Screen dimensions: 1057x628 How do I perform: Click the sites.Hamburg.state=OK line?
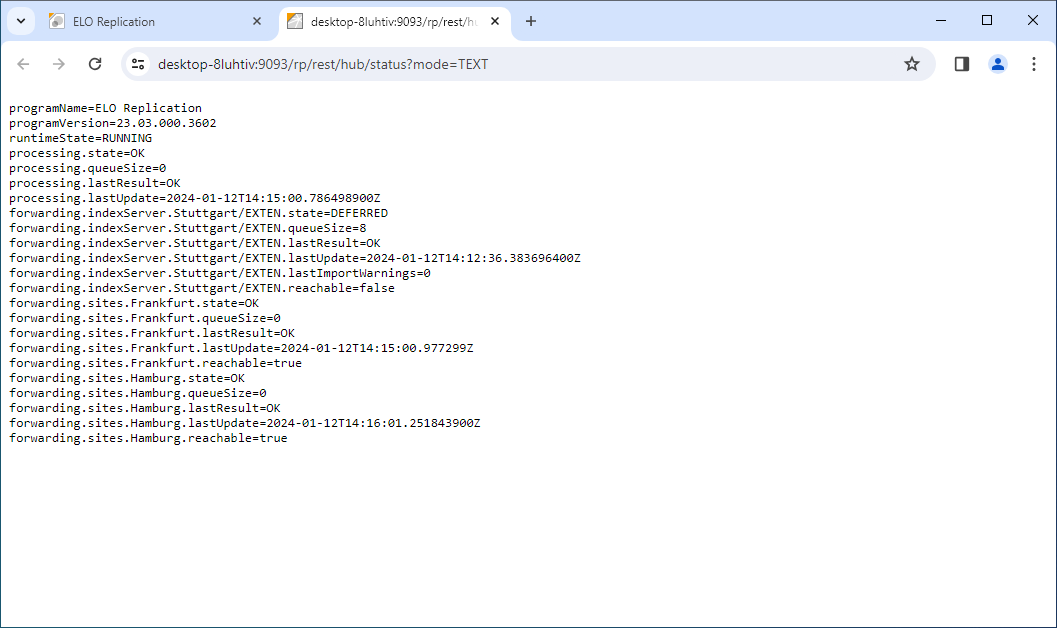pos(127,378)
